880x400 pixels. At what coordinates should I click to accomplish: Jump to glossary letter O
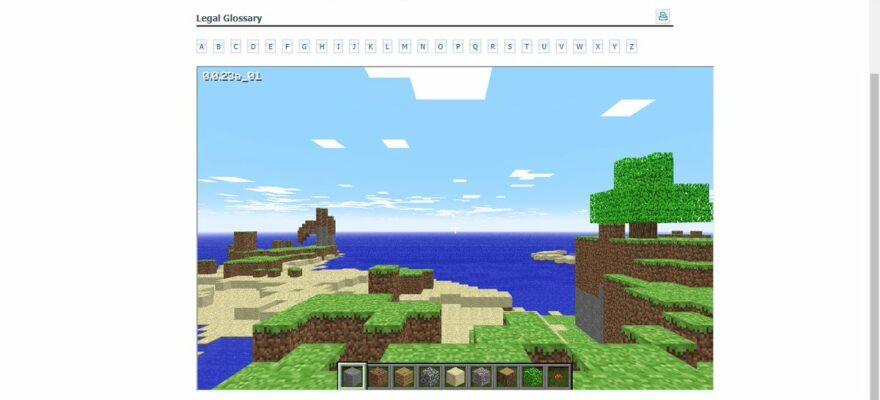coord(441,47)
